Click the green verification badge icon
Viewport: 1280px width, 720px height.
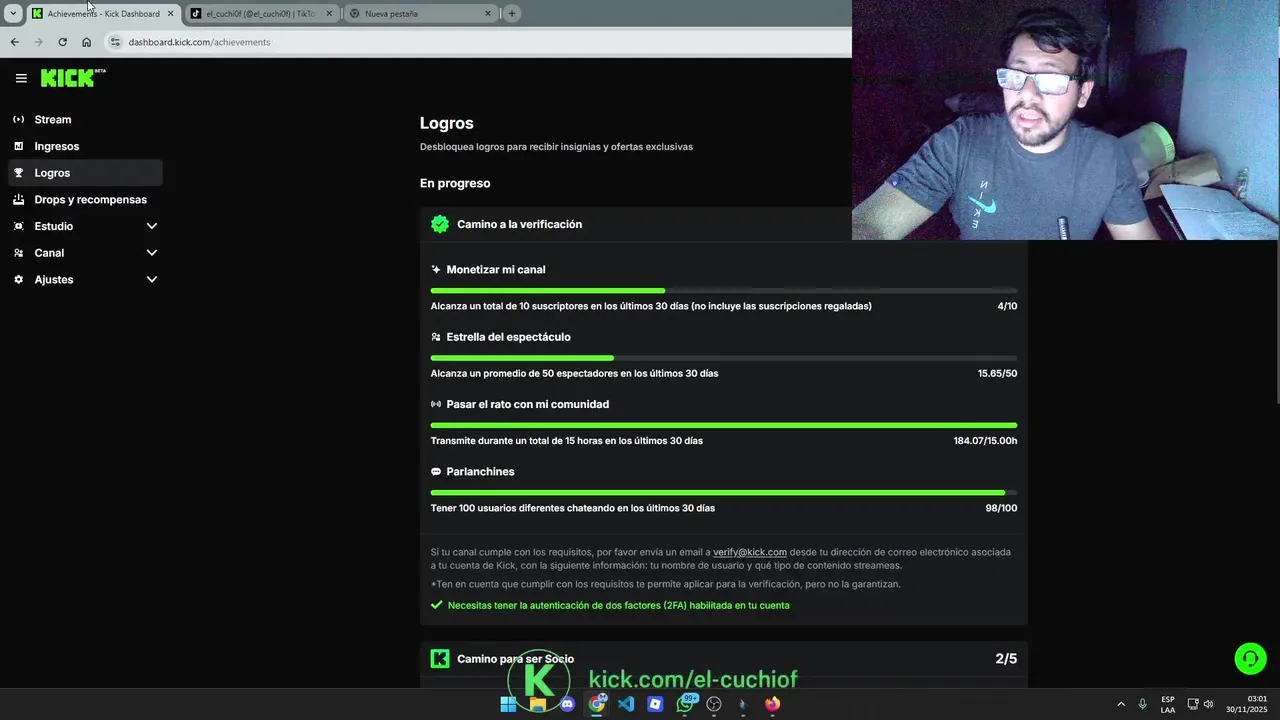tap(440, 224)
